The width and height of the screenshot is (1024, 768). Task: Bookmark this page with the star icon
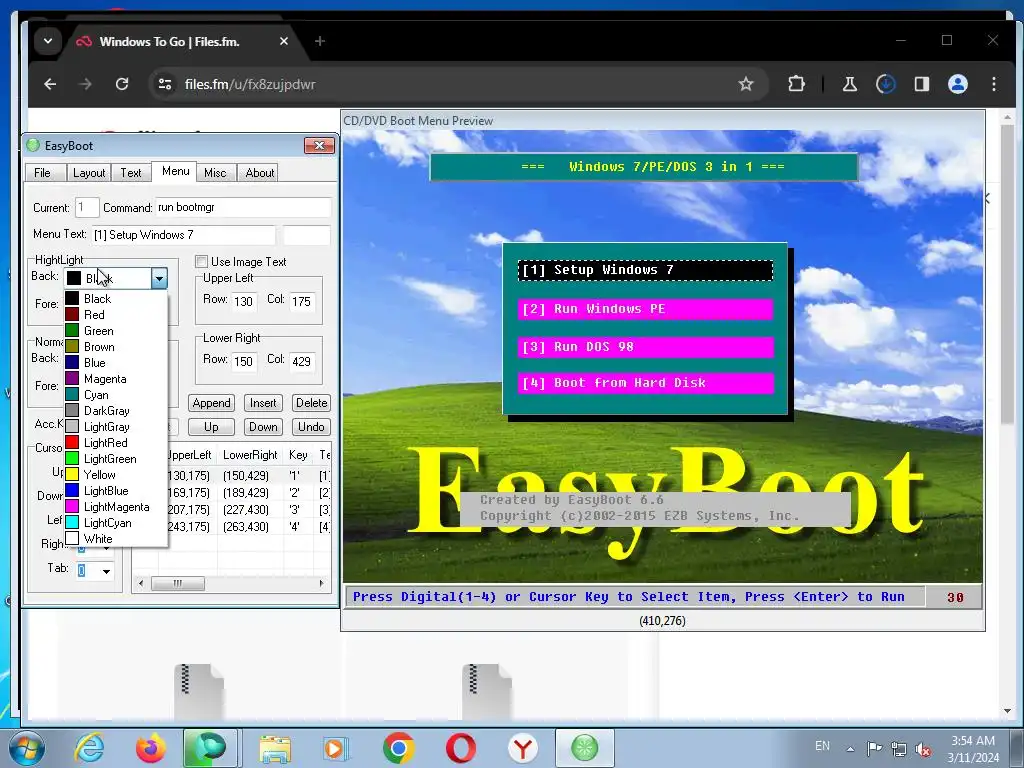click(x=746, y=84)
